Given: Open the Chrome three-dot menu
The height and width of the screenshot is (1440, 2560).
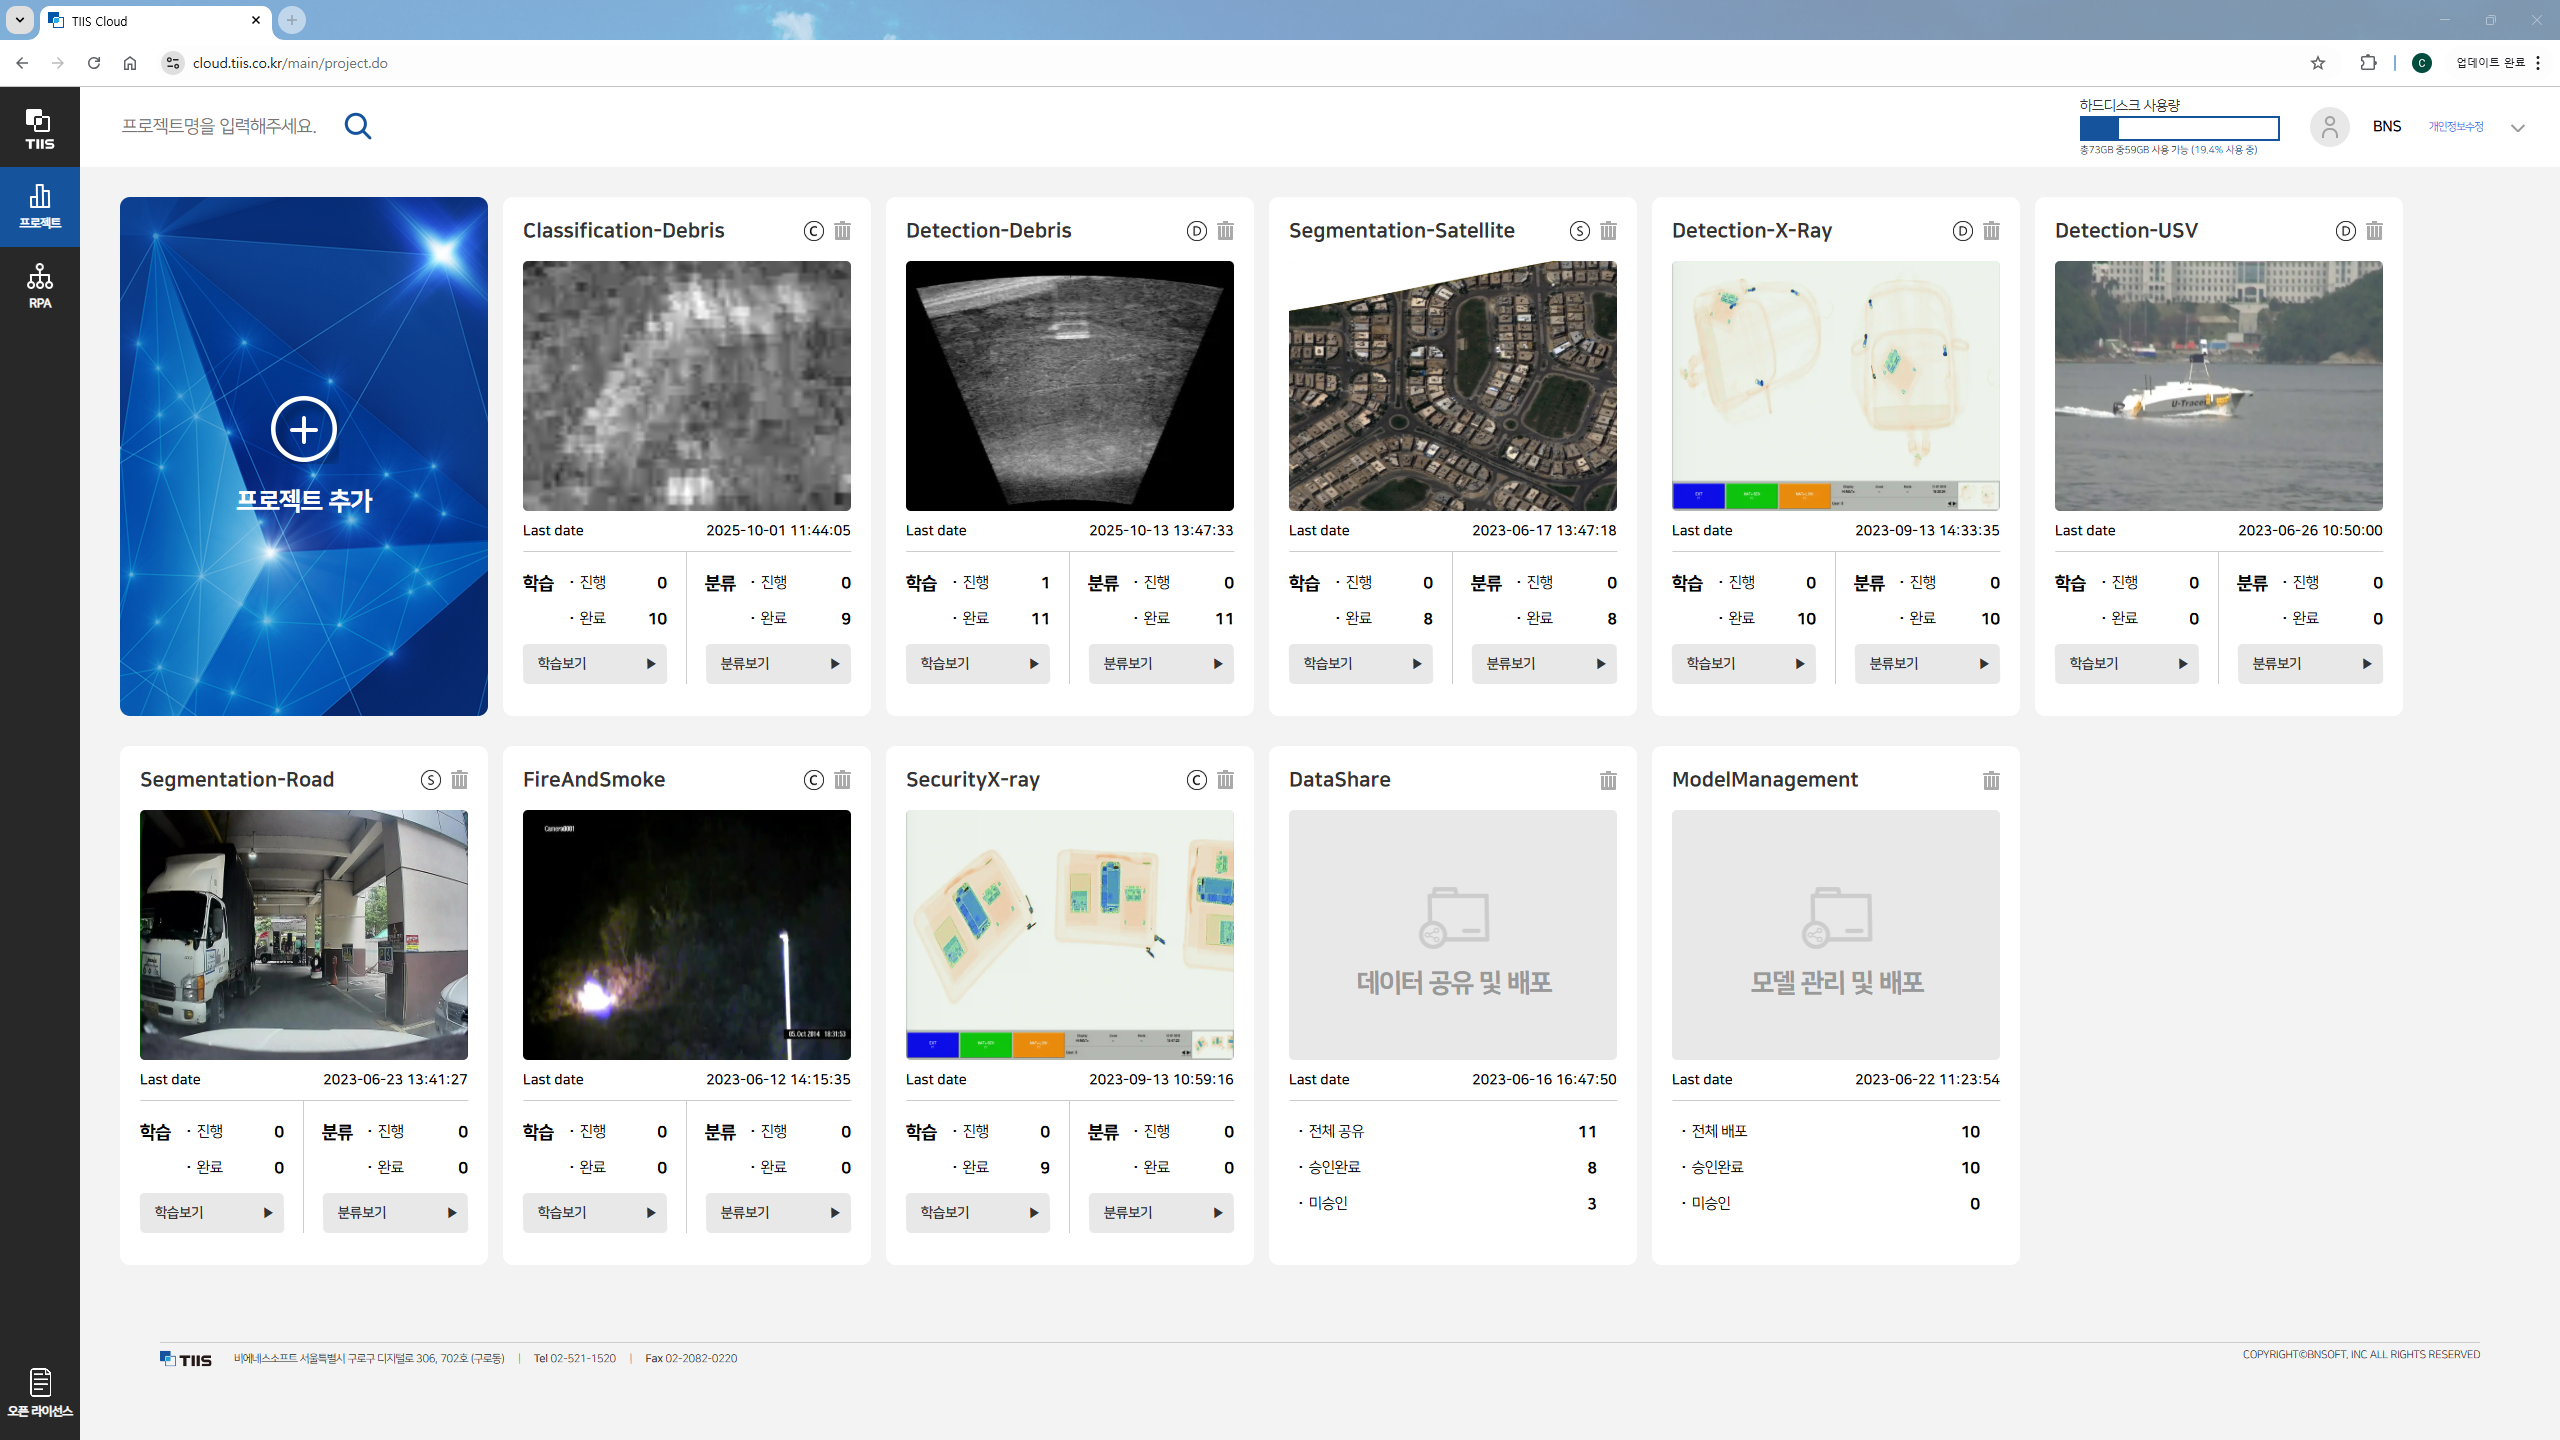Looking at the screenshot, I should [2538, 63].
